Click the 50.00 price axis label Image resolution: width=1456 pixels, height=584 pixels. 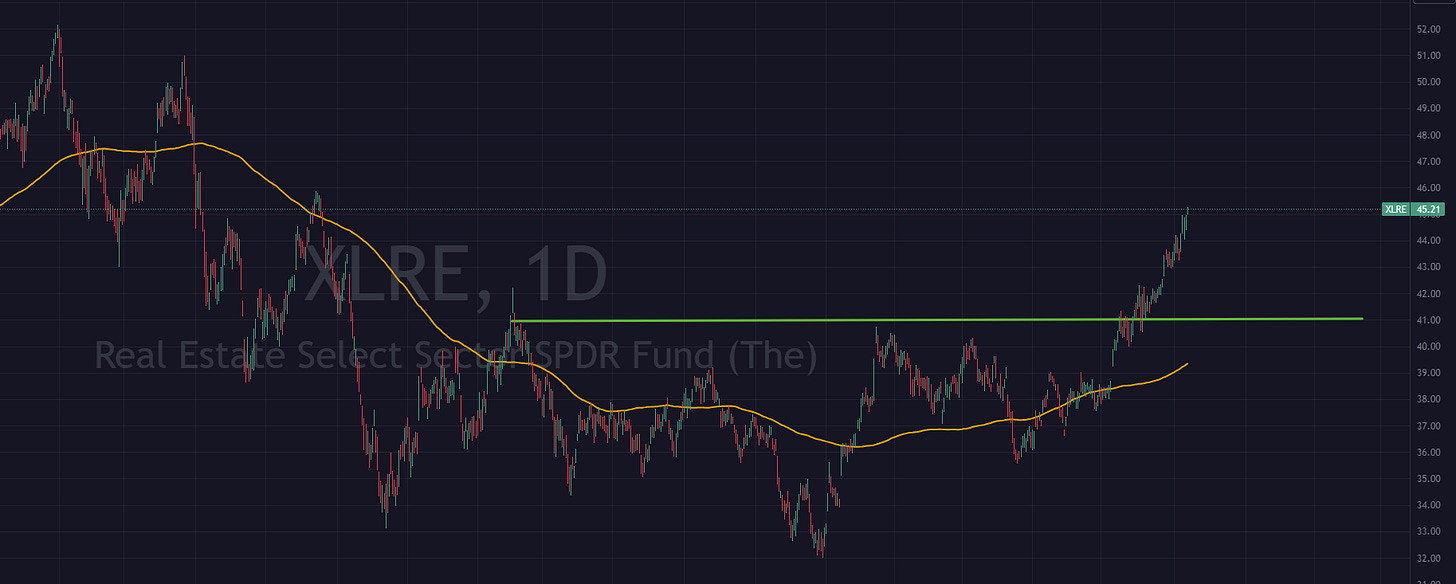pos(1428,82)
